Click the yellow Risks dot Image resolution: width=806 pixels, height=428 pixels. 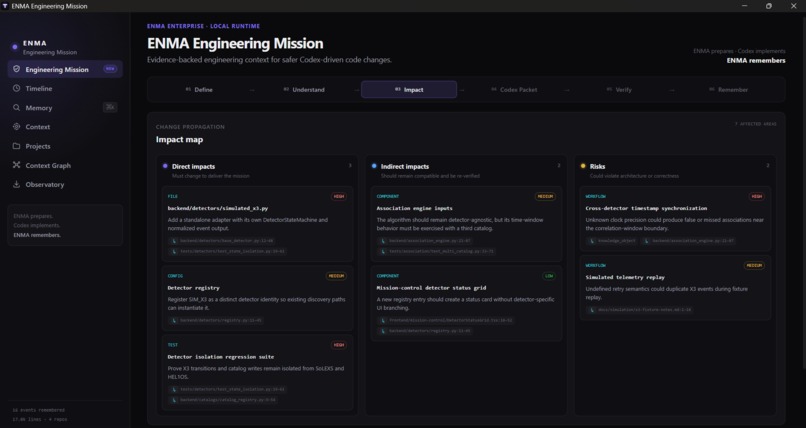coord(583,166)
